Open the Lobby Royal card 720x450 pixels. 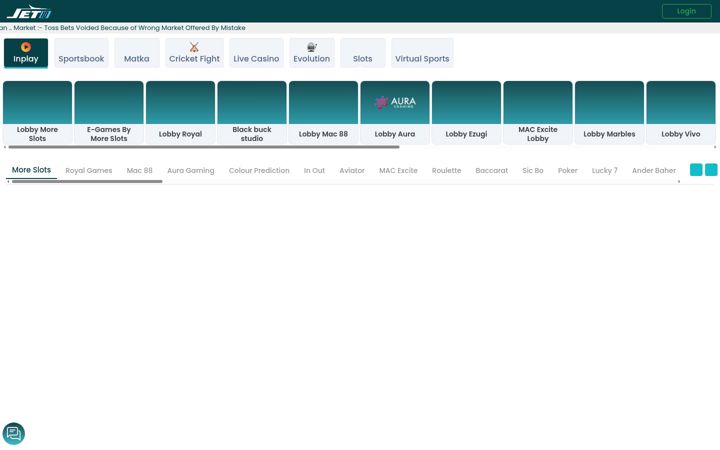click(180, 112)
